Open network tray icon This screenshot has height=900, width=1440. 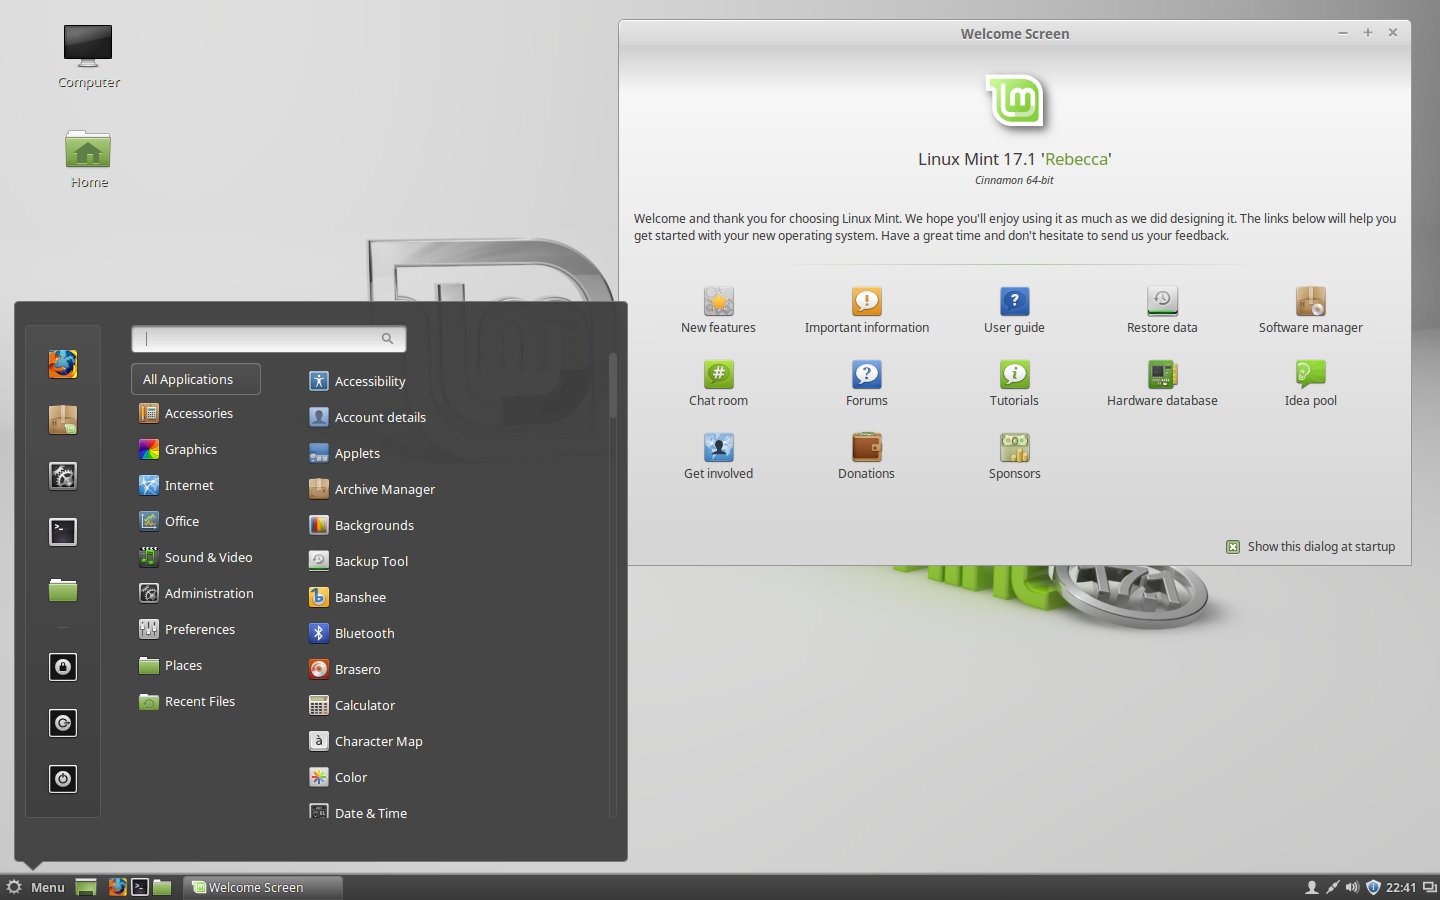(x=1332, y=887)
